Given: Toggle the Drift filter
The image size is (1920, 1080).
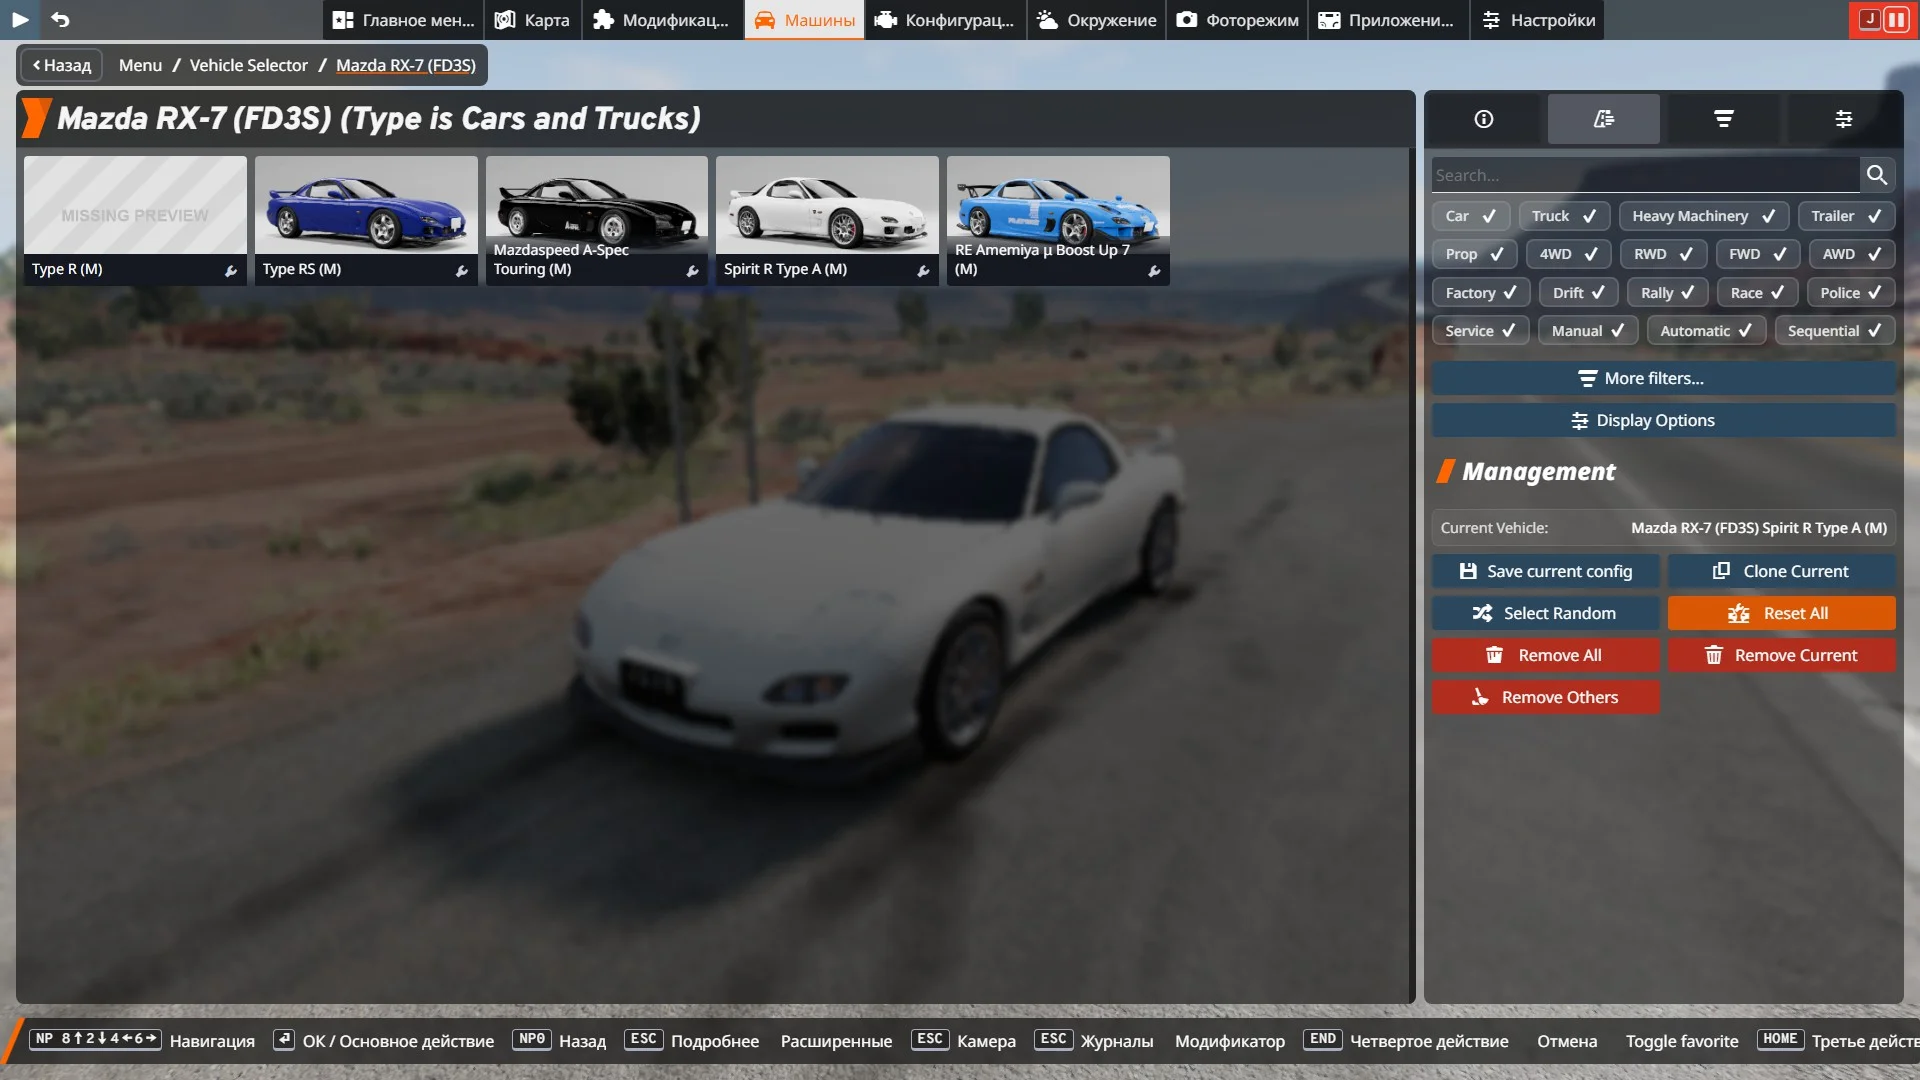Looking at the screenshot, I should click(x=1579, y=293).
